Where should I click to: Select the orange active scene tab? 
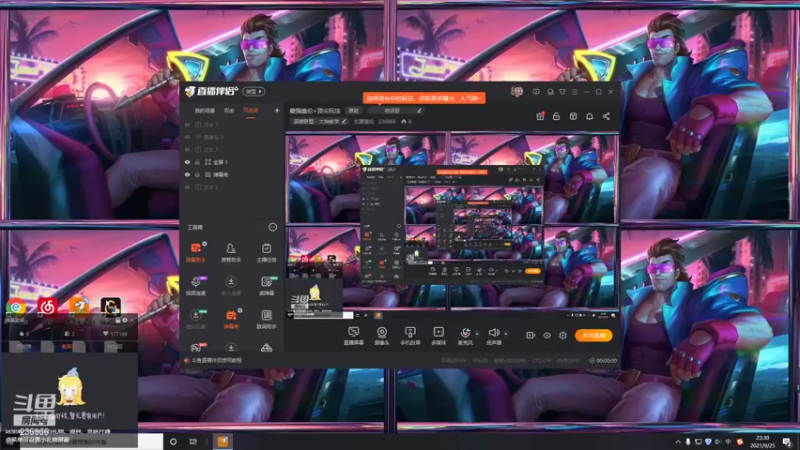click(251, 111)
